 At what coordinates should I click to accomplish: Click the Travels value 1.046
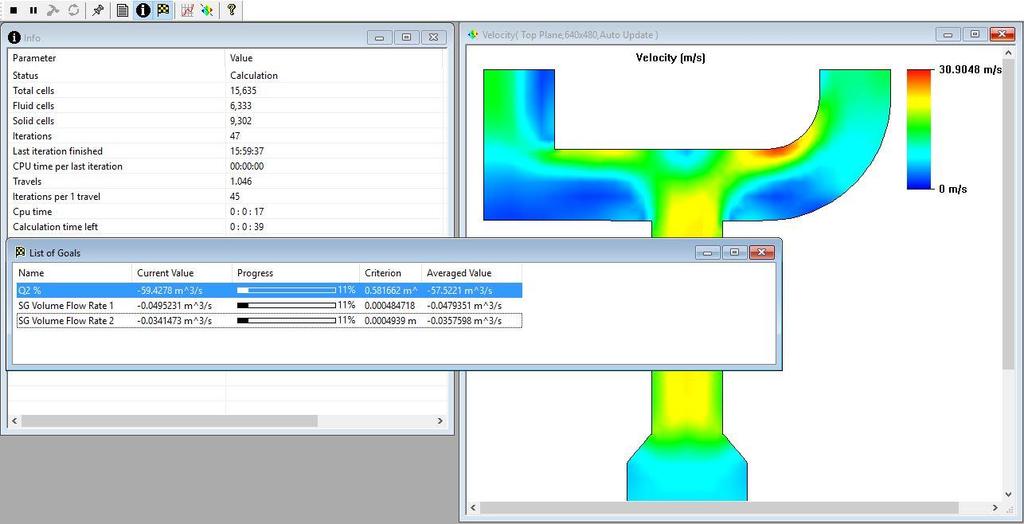241,182
